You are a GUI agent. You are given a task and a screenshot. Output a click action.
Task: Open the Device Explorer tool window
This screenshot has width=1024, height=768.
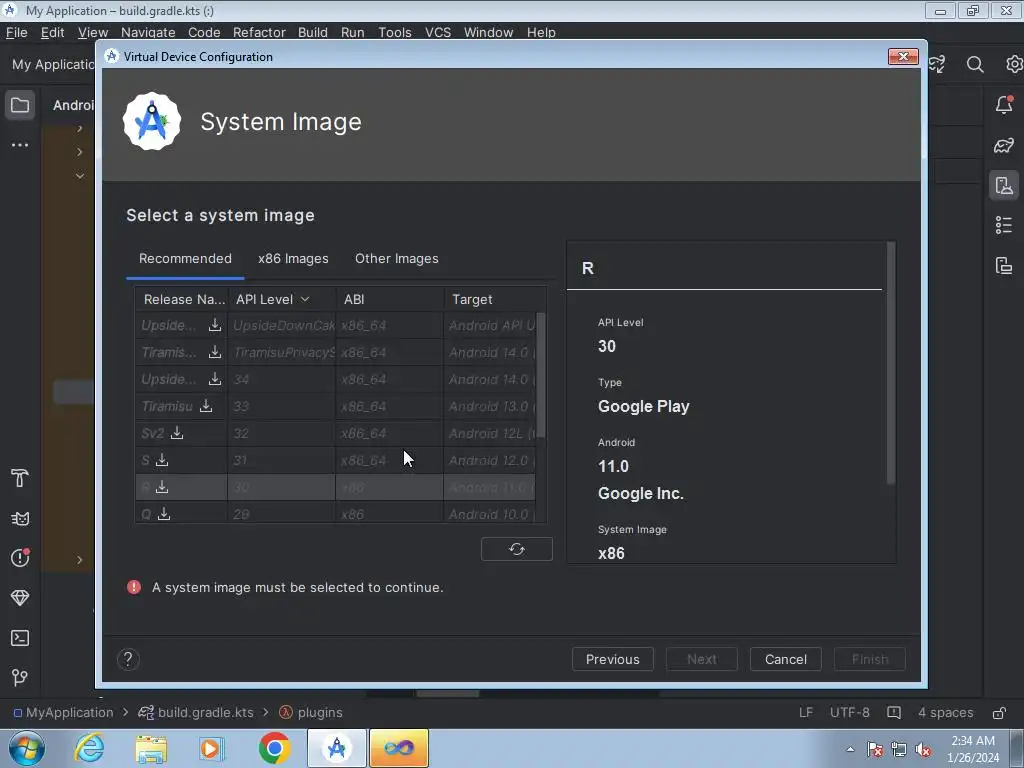pos(1004,265)
